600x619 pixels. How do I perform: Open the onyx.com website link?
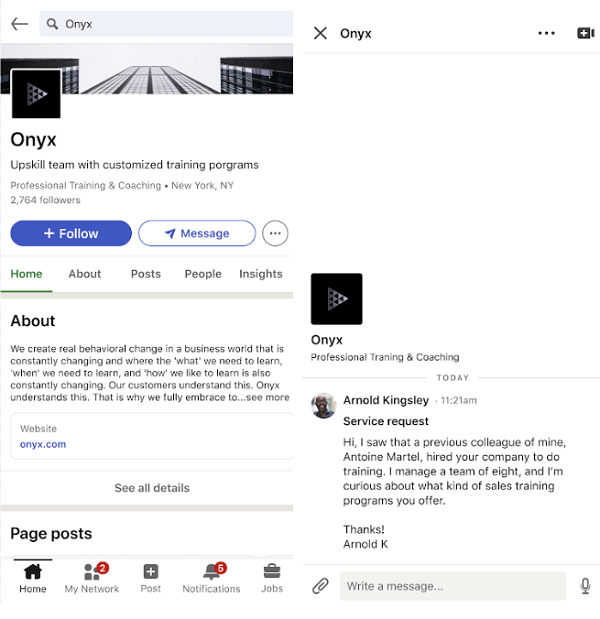coord(43,444)
